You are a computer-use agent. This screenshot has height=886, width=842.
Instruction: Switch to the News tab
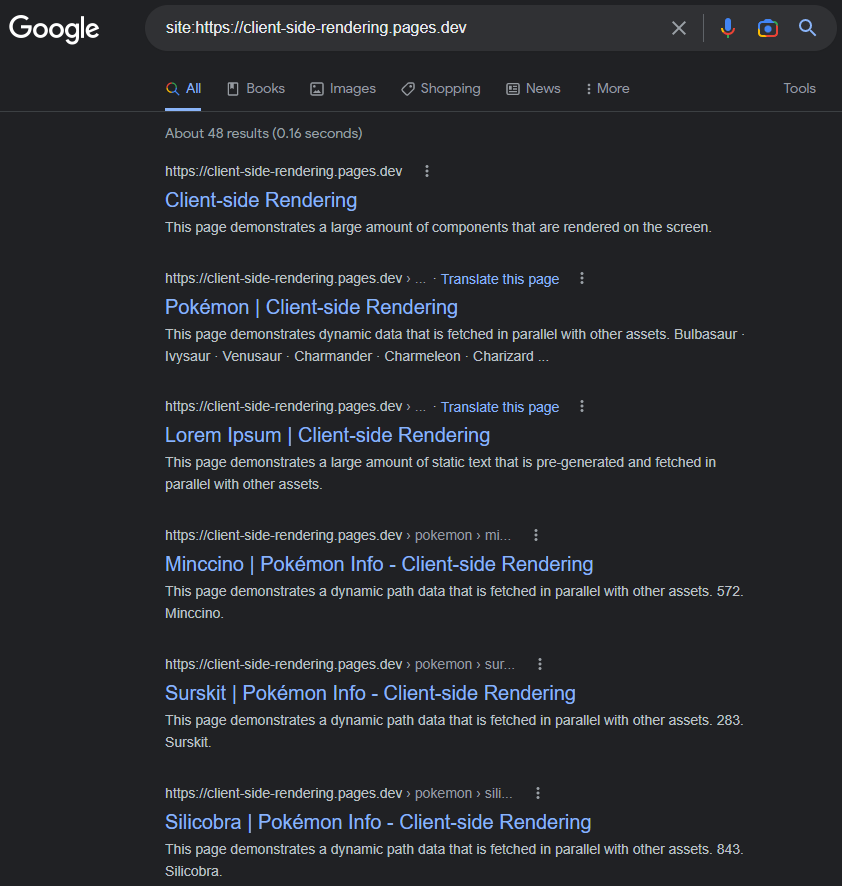point(533,88)
